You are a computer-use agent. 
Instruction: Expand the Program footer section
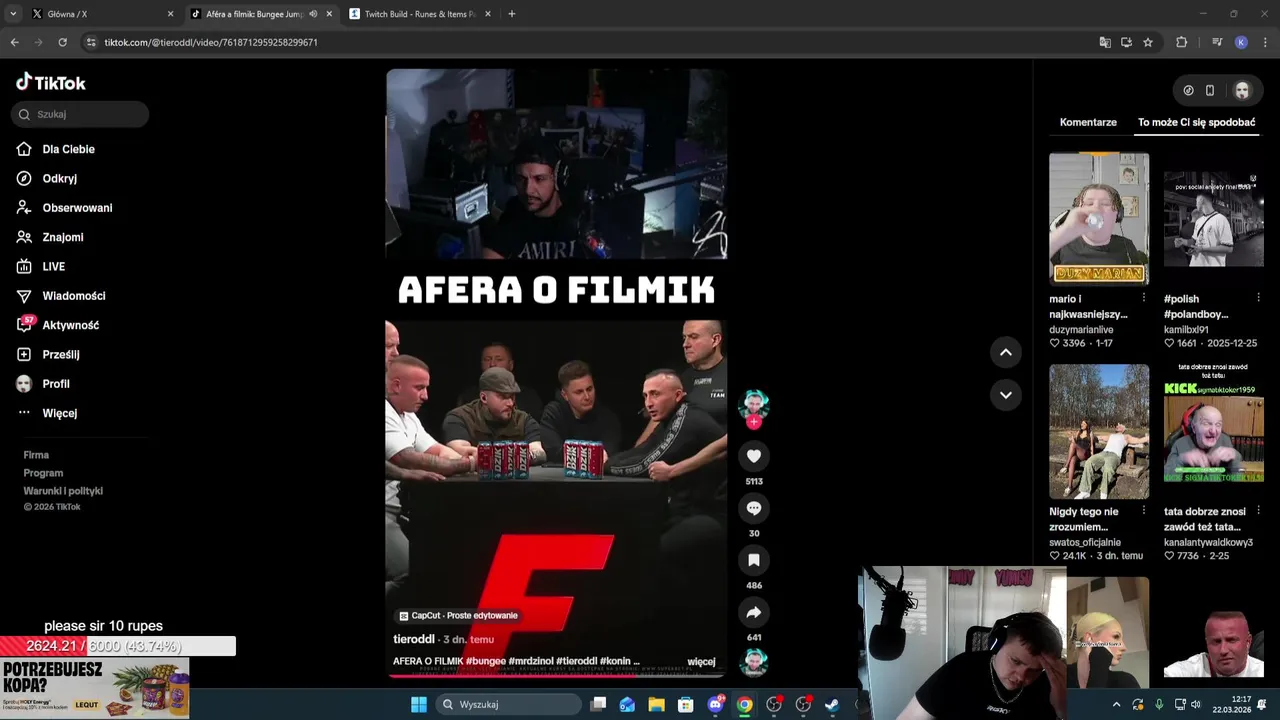pyautogui.click(x=43, y=473)
